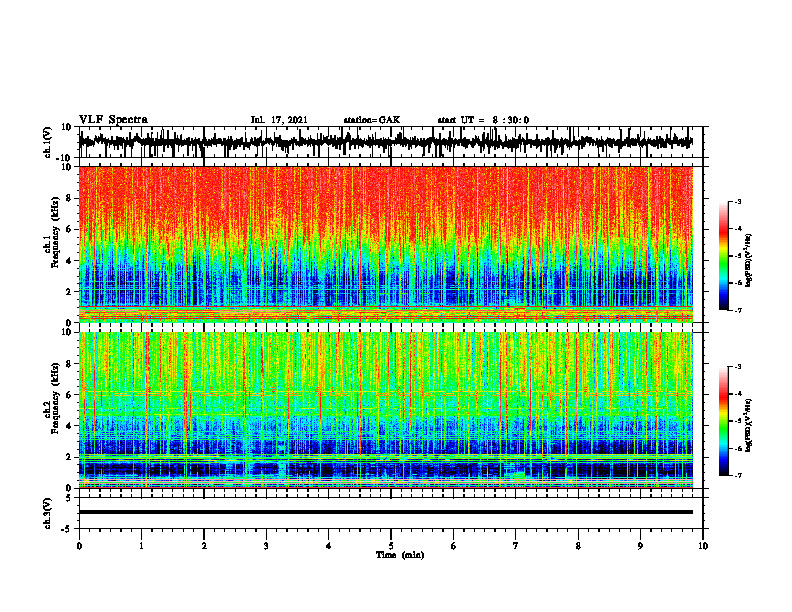The height and width of the screenshot is (612, 792).
Task: Click time axis tick label "2"
Action: click(204, 546)
